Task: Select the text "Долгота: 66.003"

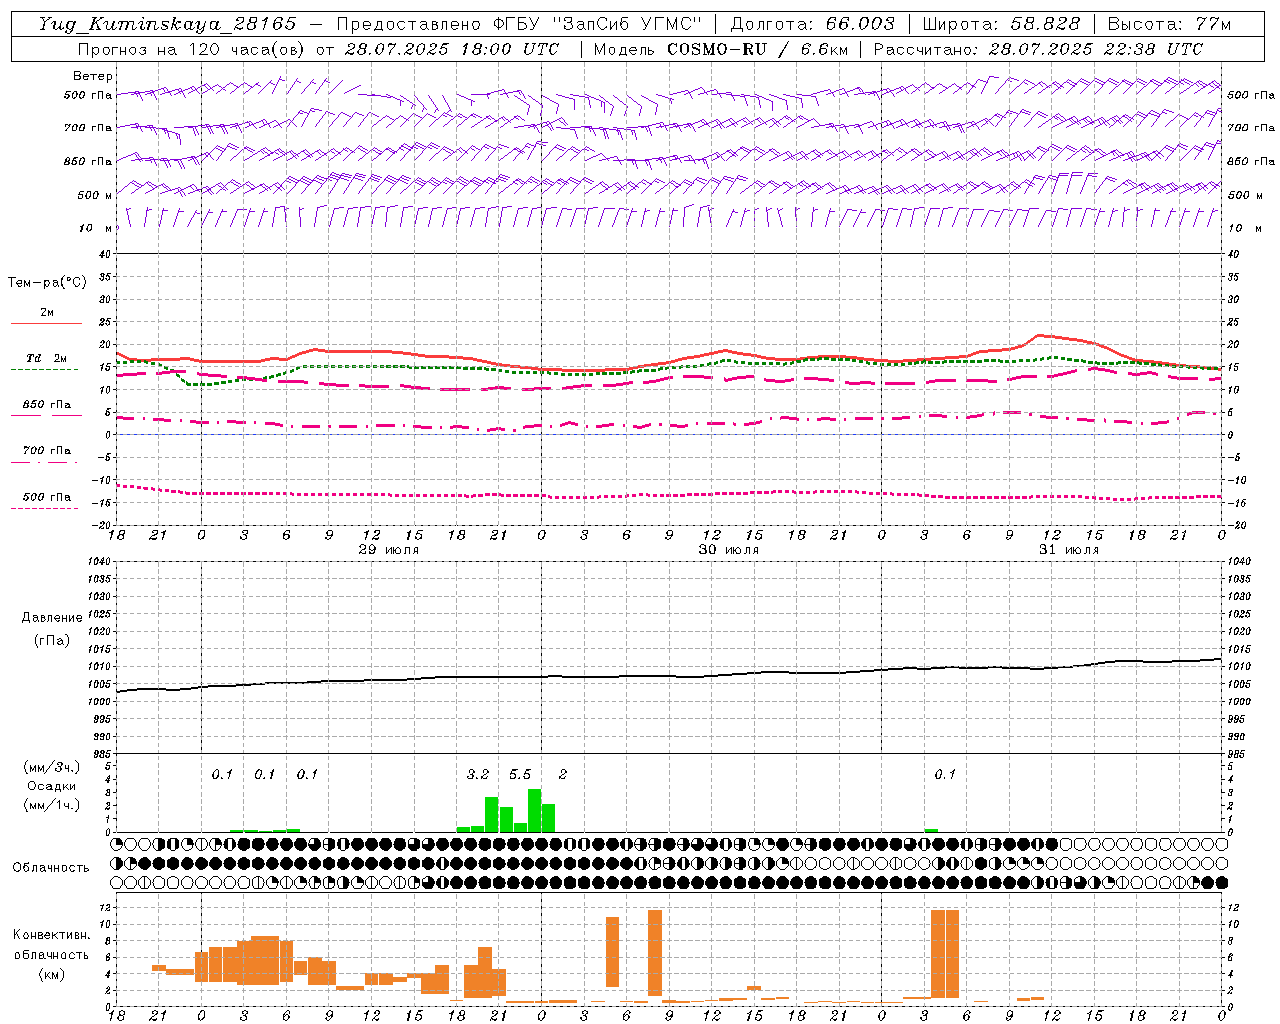Action: (812, 24)
